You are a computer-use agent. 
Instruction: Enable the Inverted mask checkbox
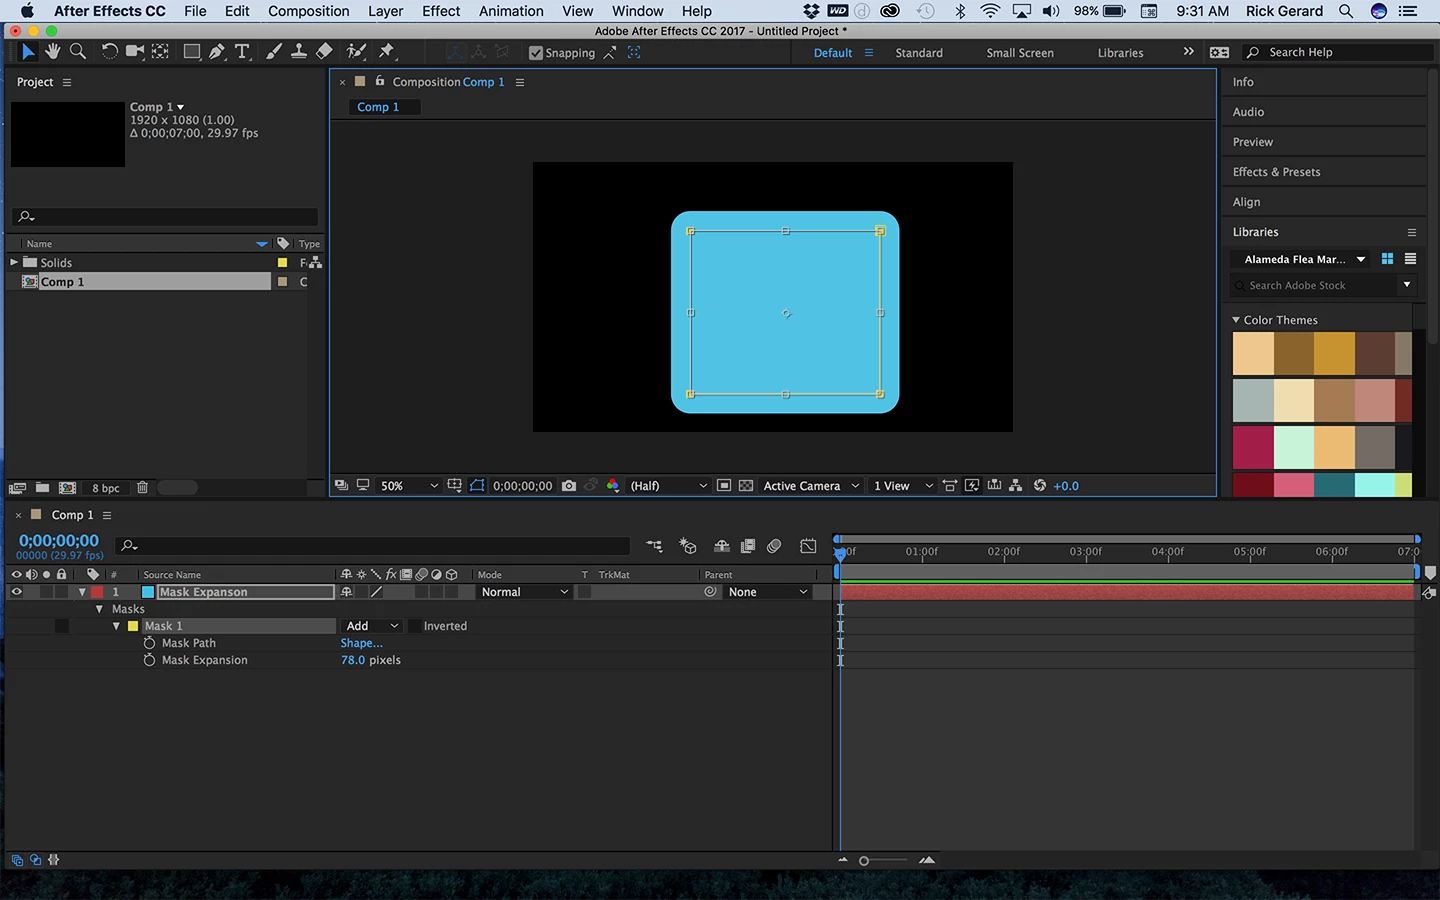tap(414, 626)
